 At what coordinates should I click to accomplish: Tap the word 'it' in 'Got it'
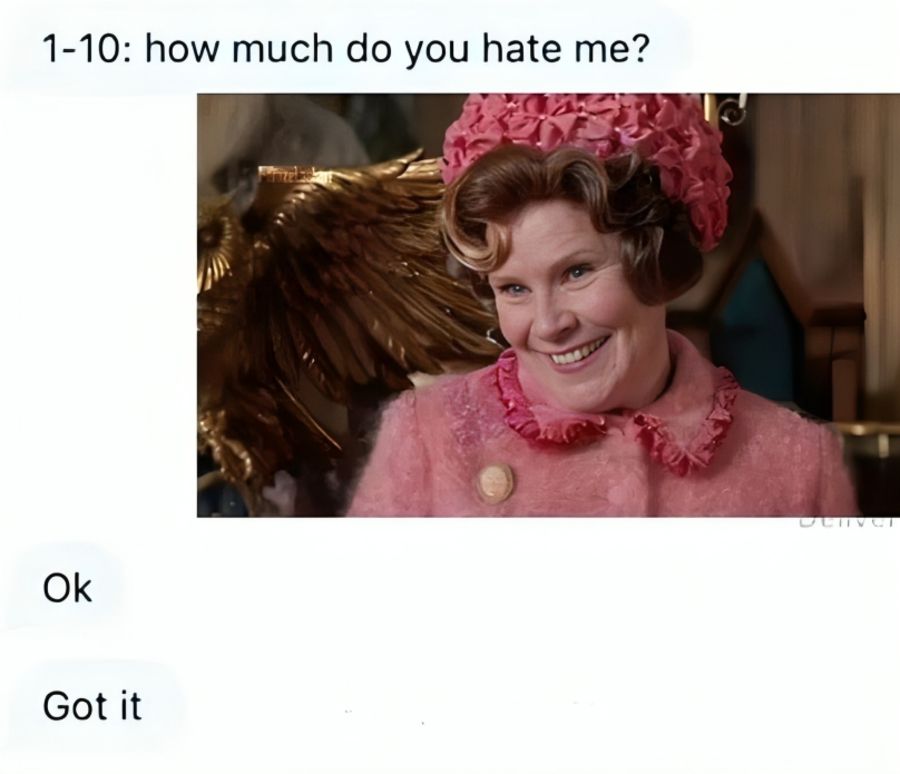click(130, 706)
